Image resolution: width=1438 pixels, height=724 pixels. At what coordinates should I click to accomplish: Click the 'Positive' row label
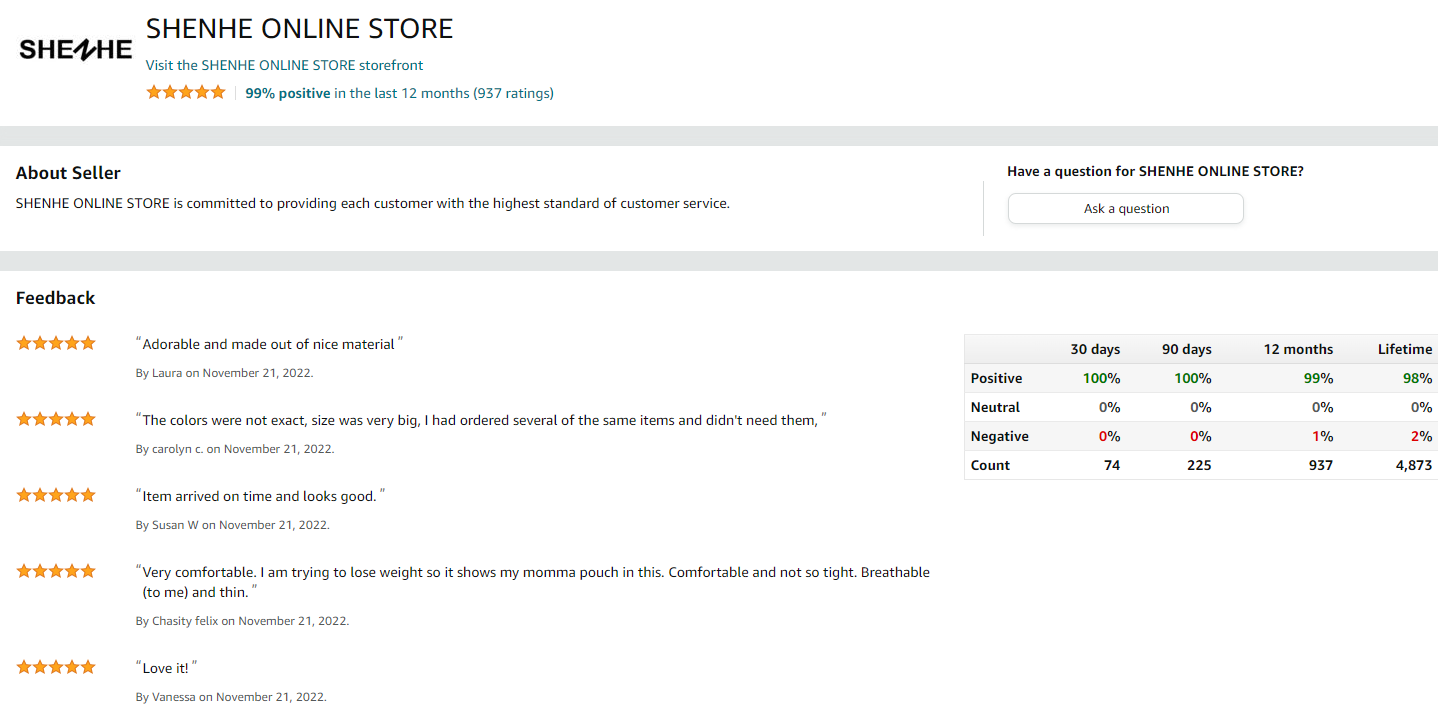point(996,378)
